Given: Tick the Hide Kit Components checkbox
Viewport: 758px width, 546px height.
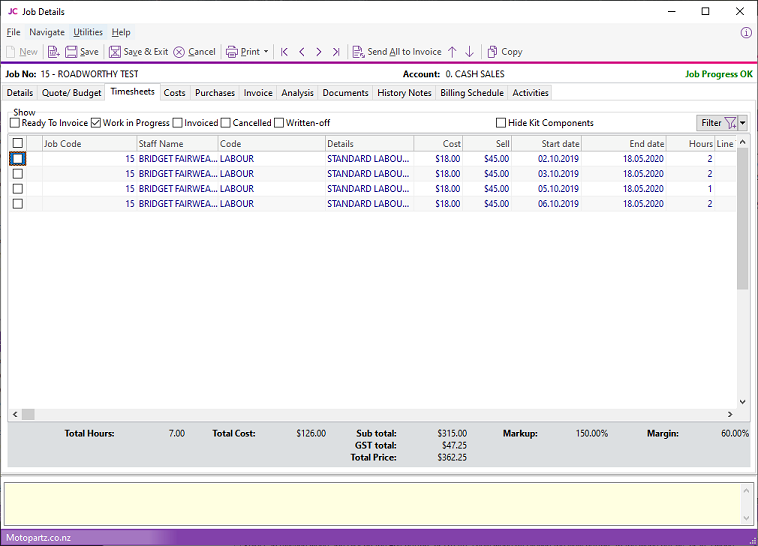Looking at the screenshot, I should (501, 123).
